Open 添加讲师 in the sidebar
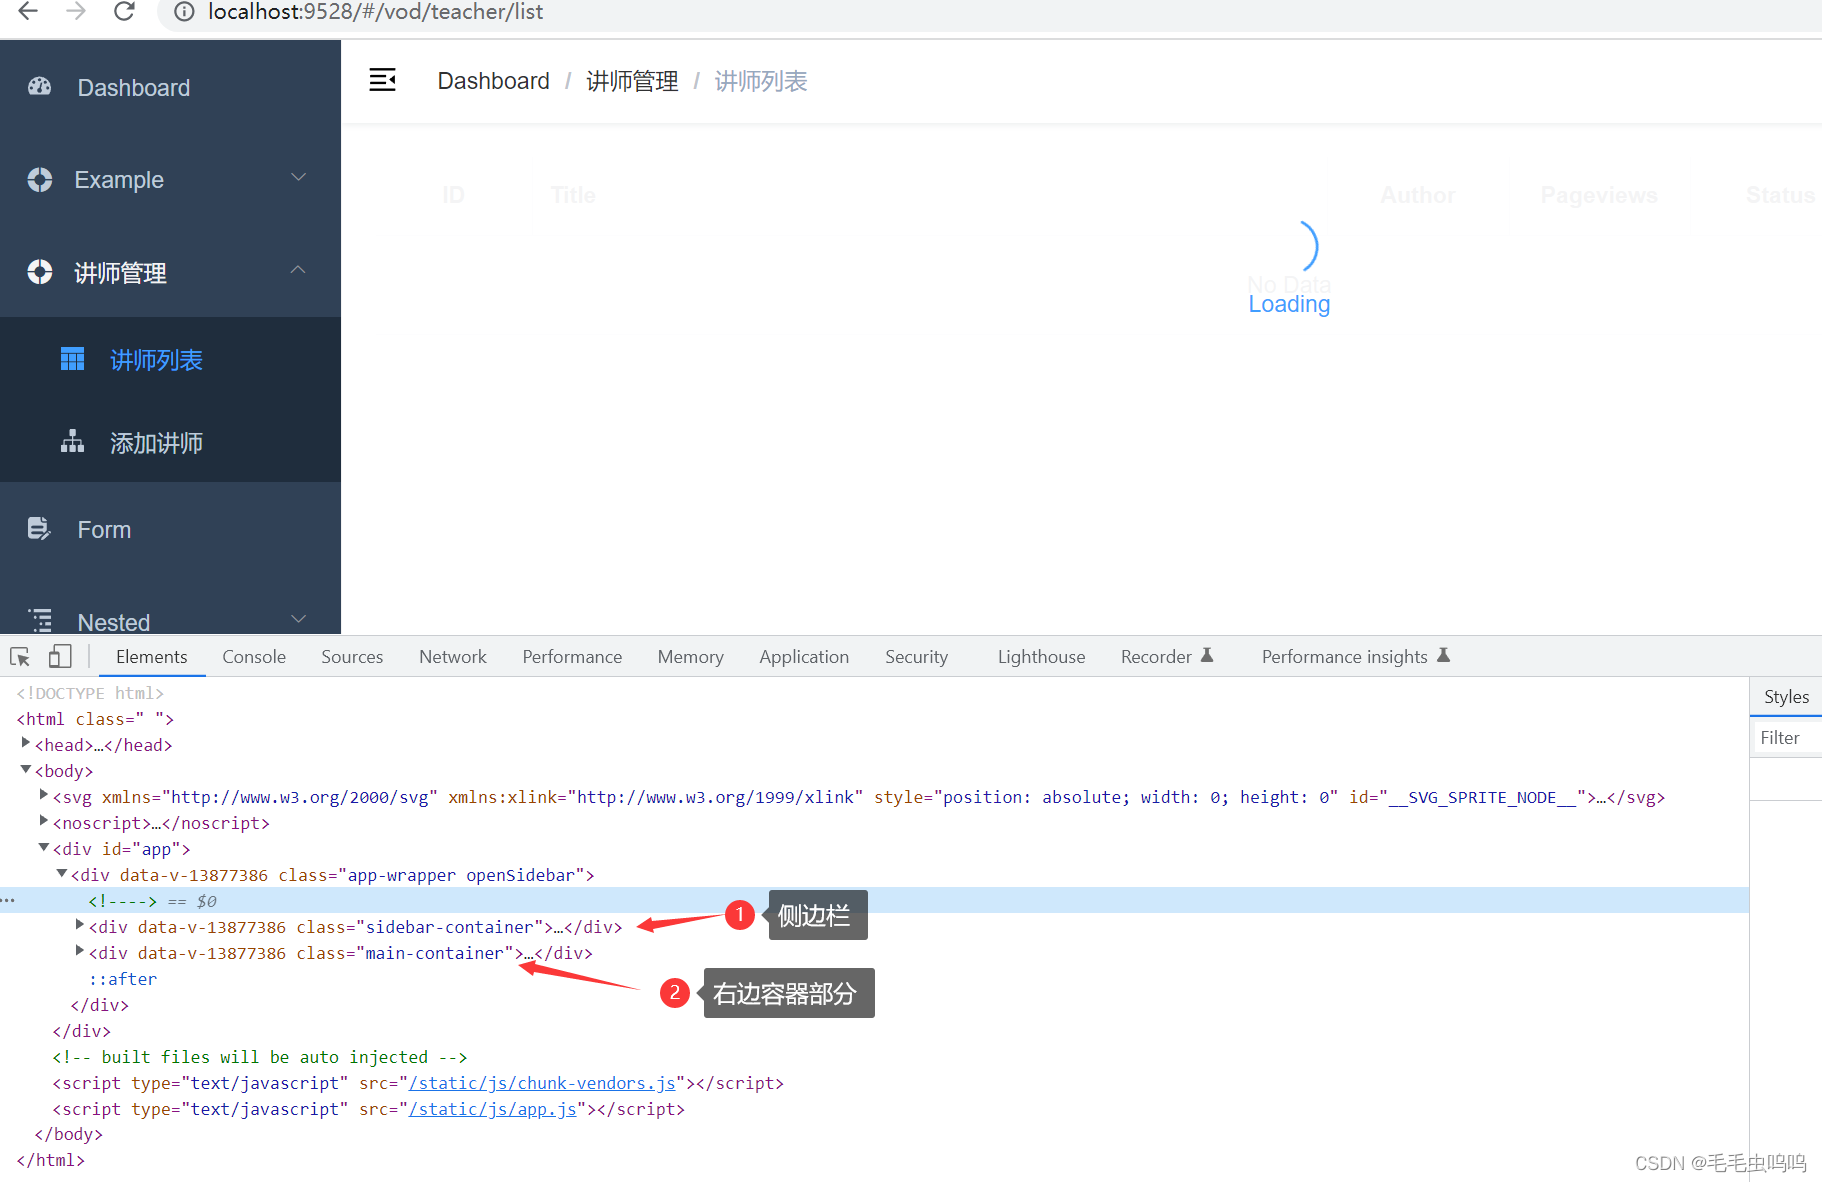Image resolution: width=1822 pixels, height=1182 pixels. [x=157, y=443]
